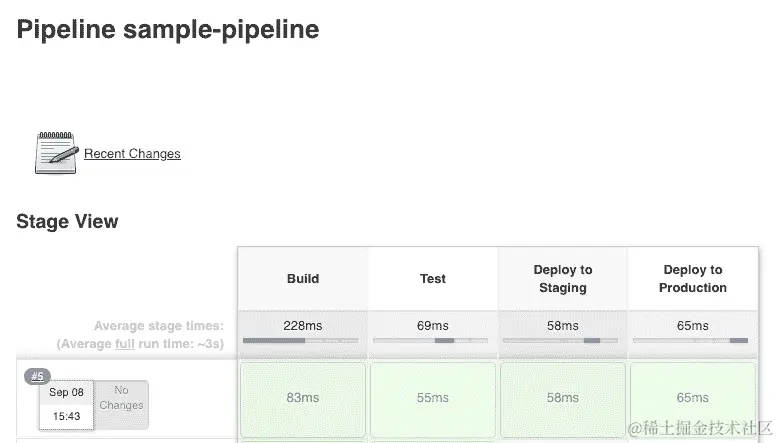The height and width of the screenshot is (443, 779).
Task: Click the Recent Changes notepad icon
Action: point(56,153)
